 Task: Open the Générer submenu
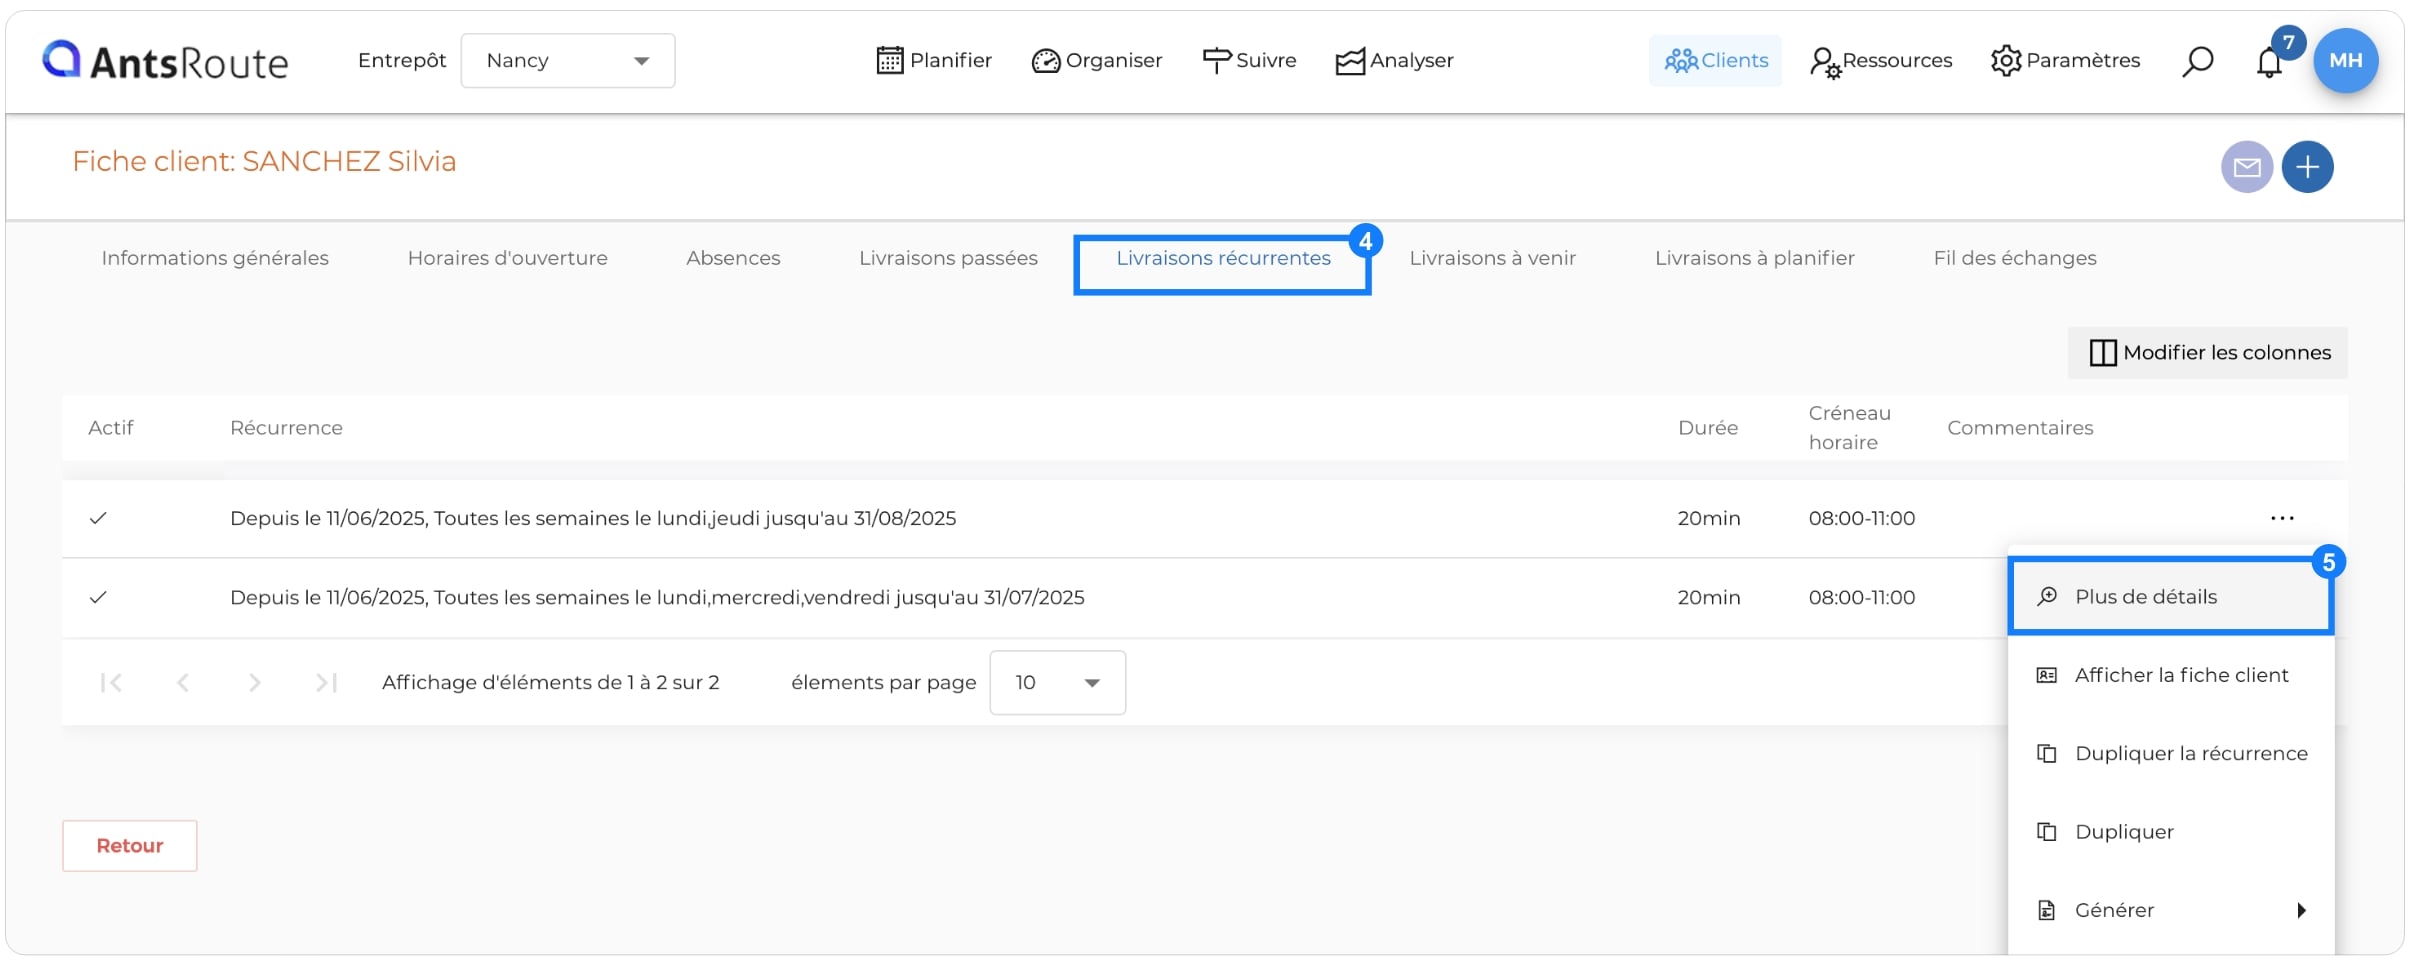click(2171, 910)
